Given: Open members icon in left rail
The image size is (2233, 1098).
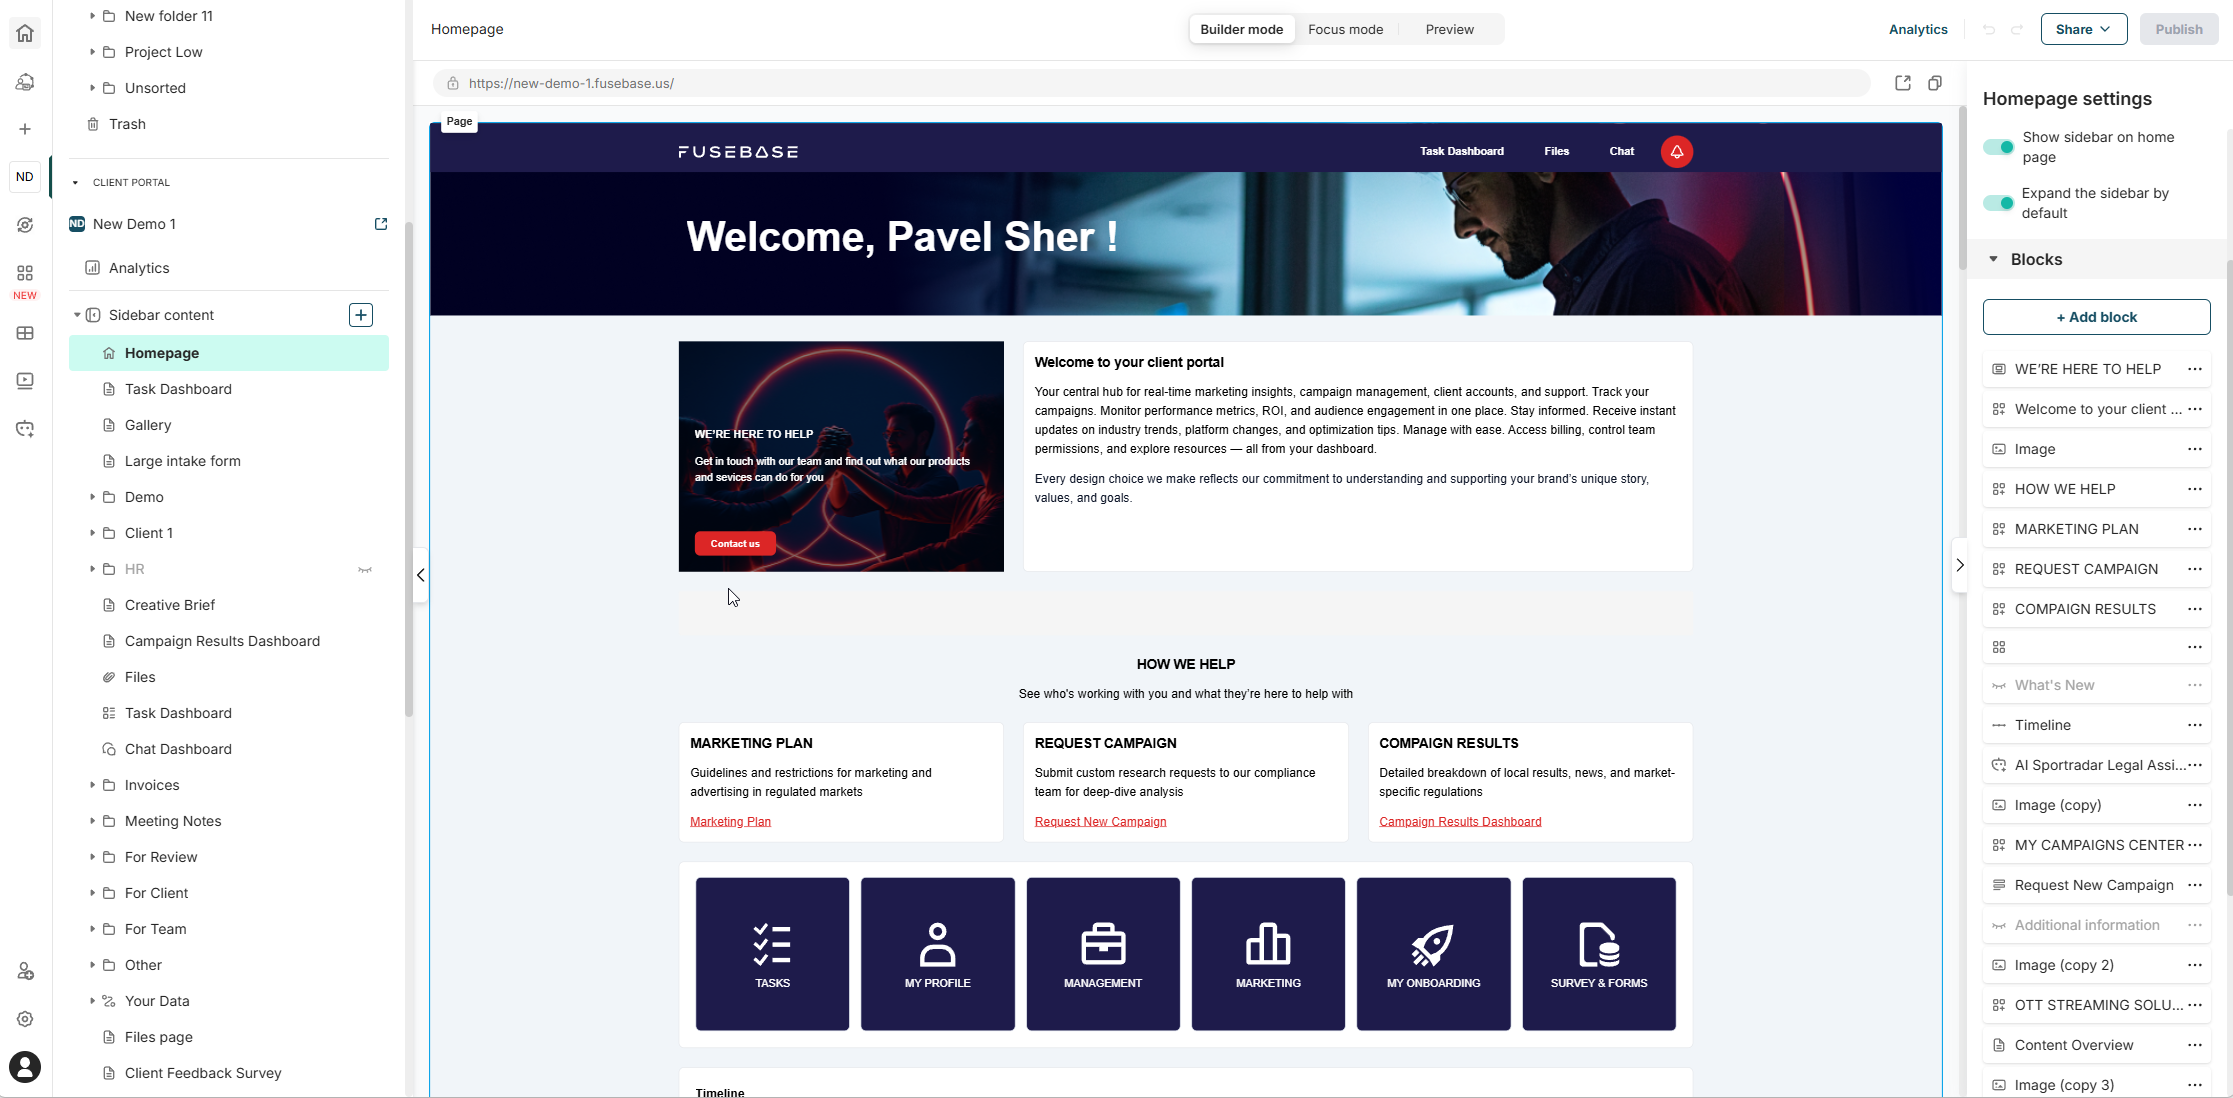Looking at the screenshot, I should coord(25,971).
